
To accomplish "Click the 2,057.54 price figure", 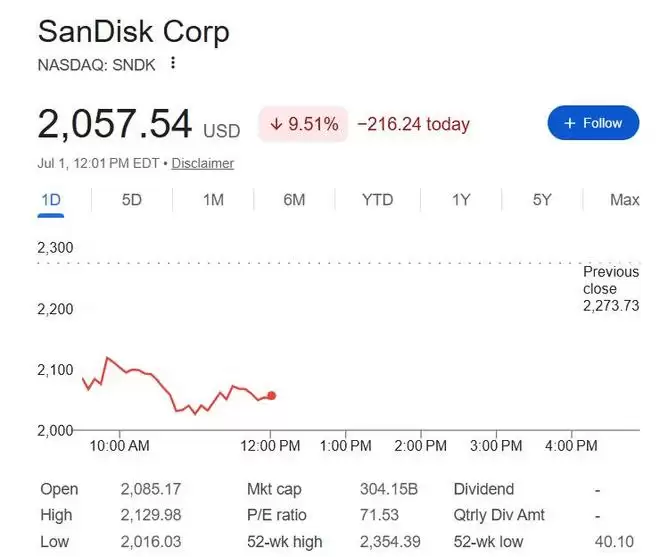I will tap(115, 124).
